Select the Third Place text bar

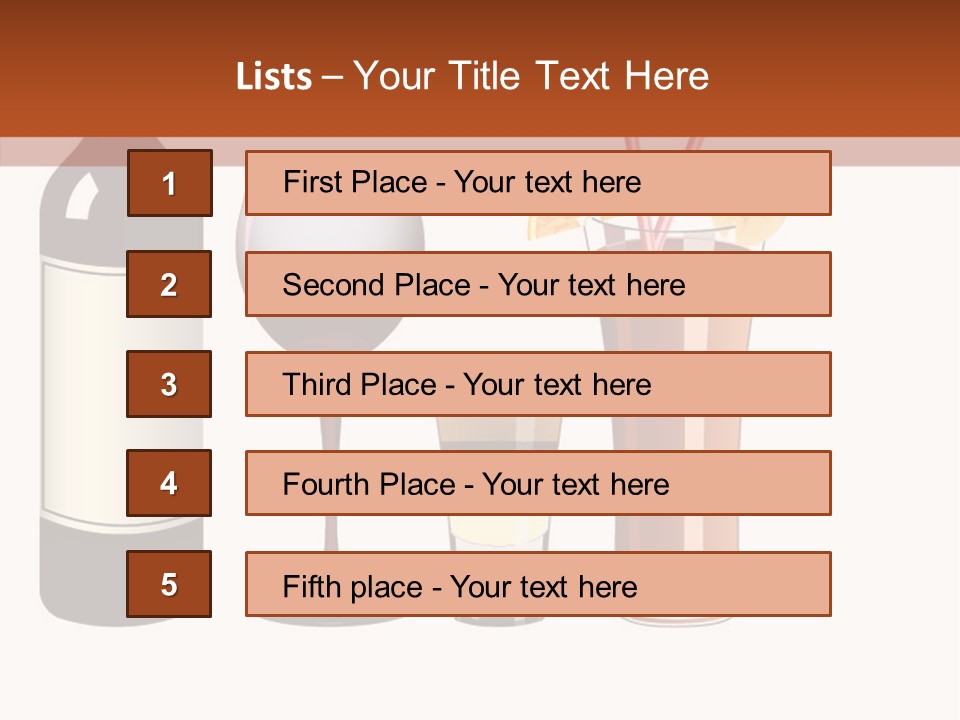(538, 384)
